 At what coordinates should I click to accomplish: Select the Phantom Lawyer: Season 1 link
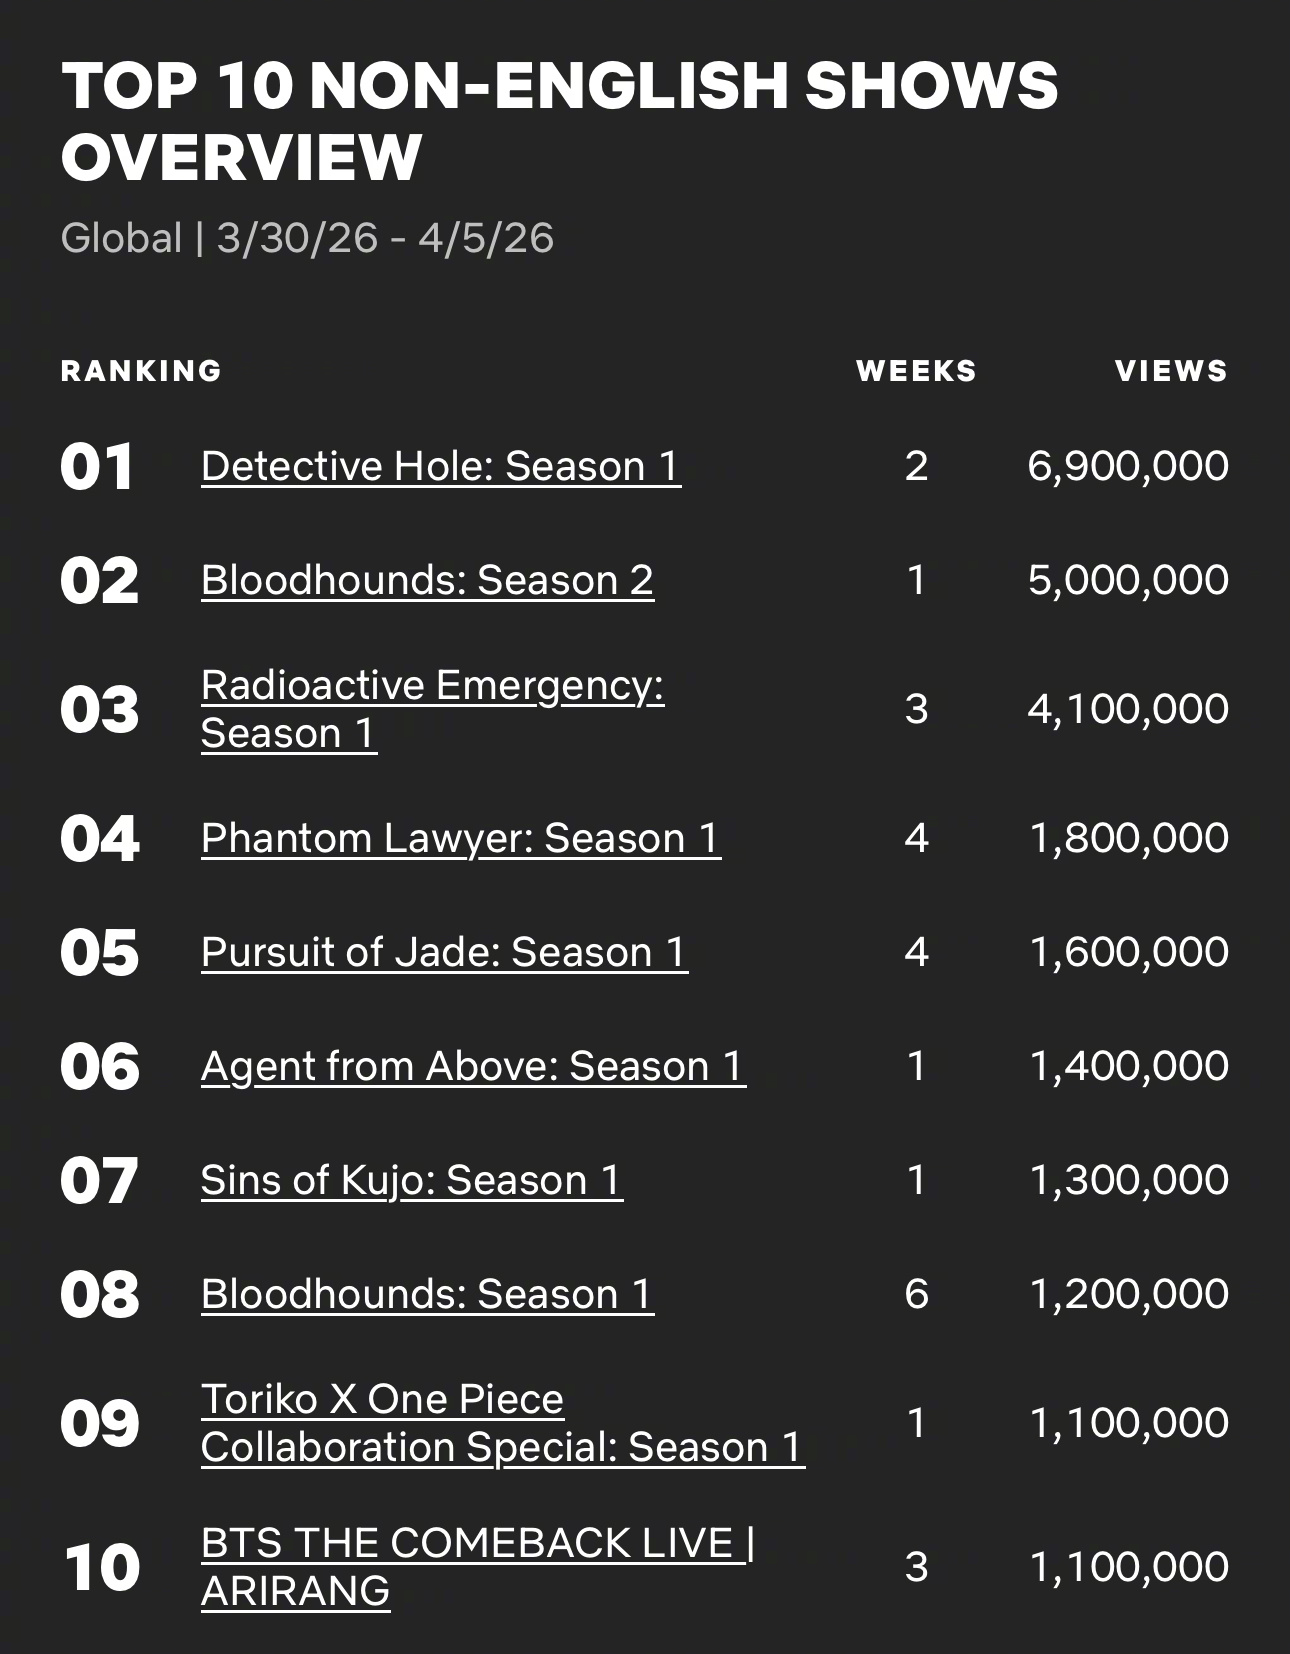coord(460,838)
